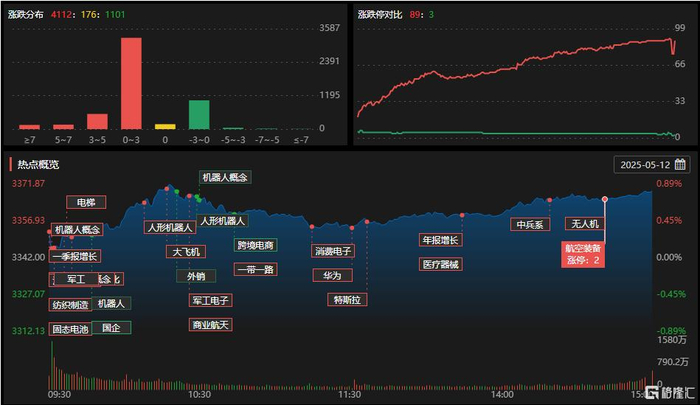
Task: Click the yellow 176 count
Action: click(x=89, y=14)
